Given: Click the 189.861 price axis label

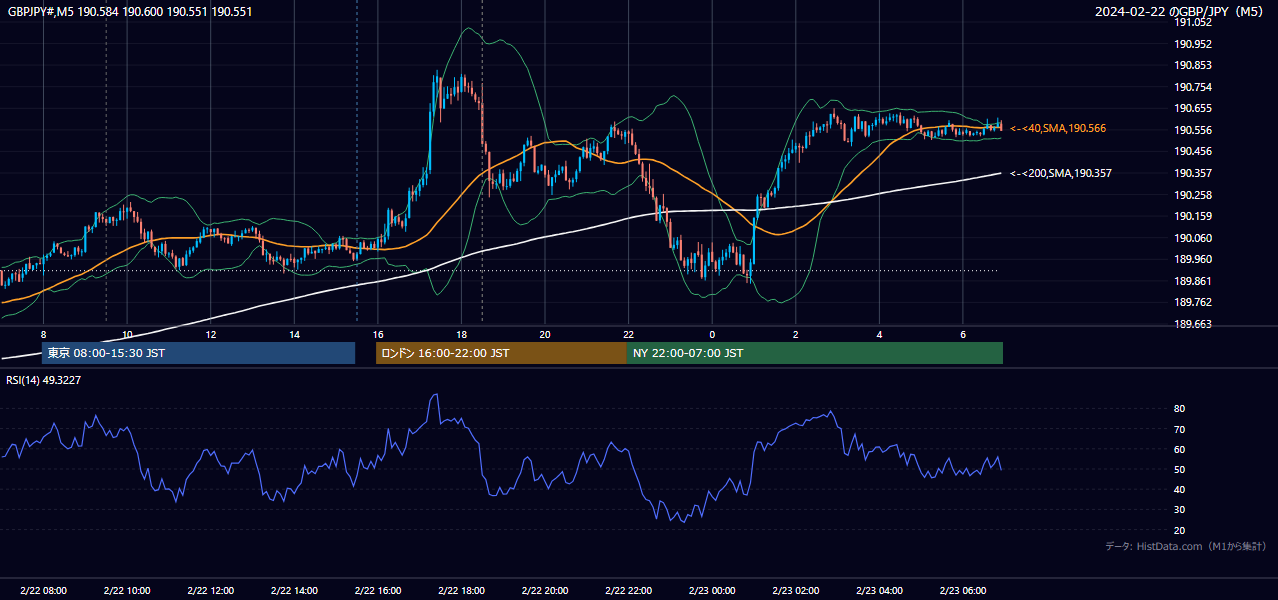Looking at the screenshot, I should tap(1193, 281).
